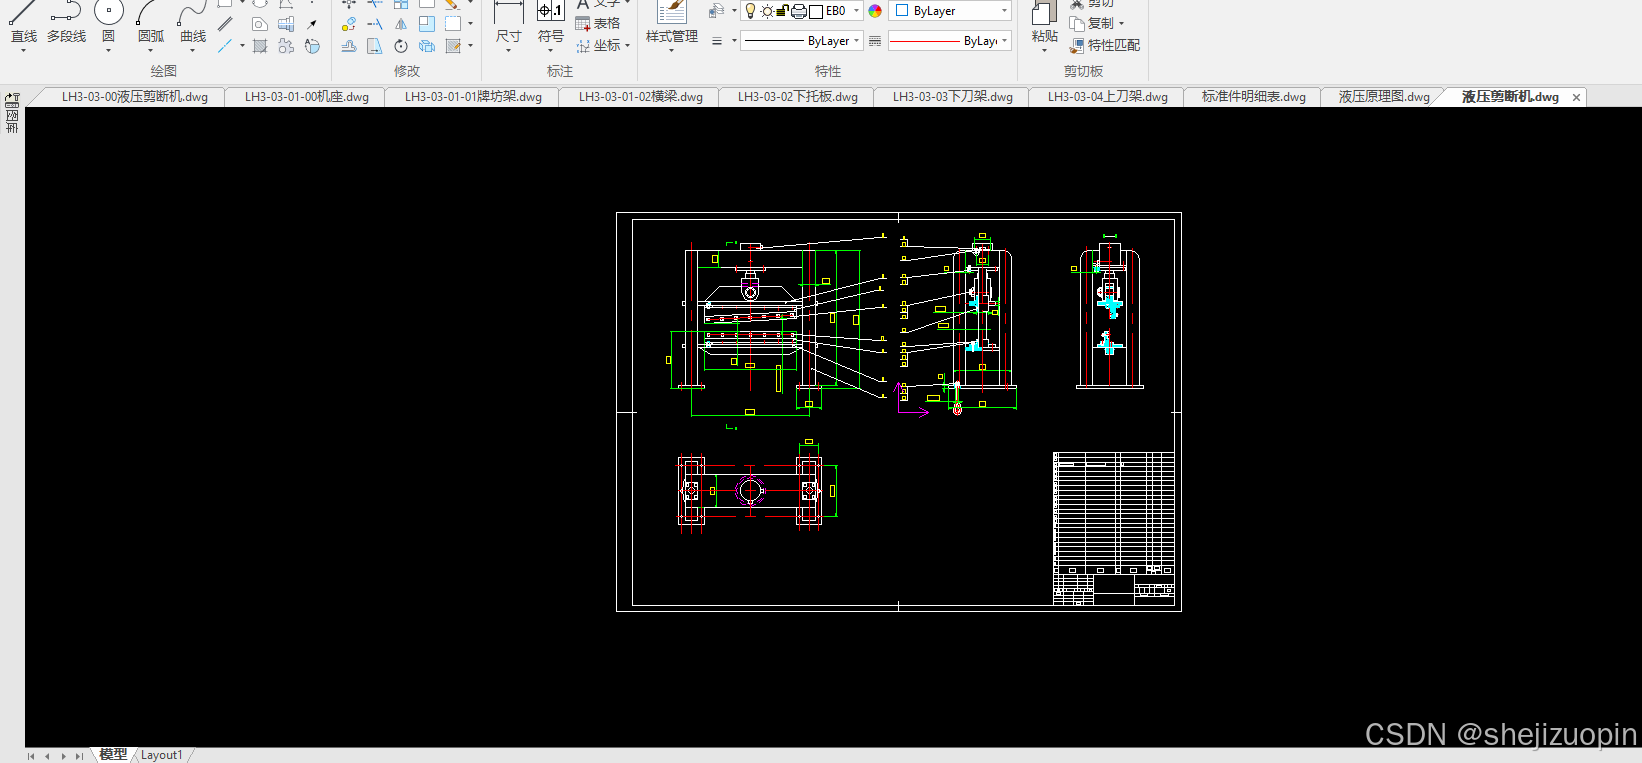Toggle the layer plot printer icon

[x=799, y=11]
